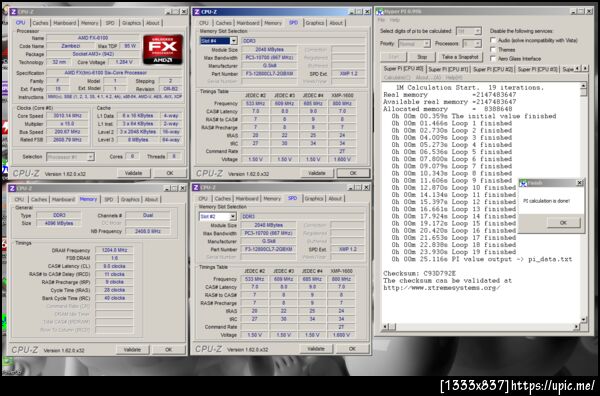Click the Z title icon of the Slot #2 CPU-Z window

point(196,187)
